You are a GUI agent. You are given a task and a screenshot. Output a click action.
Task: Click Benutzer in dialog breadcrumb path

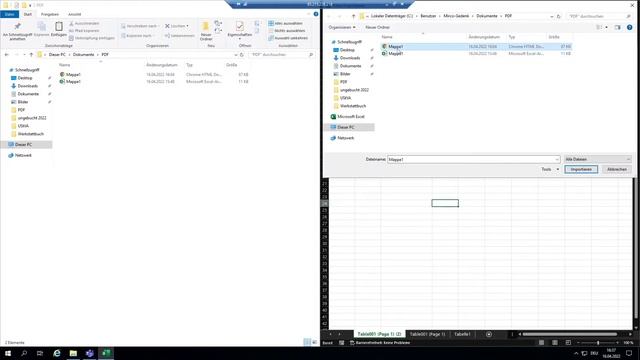click(x=428, y=16)
